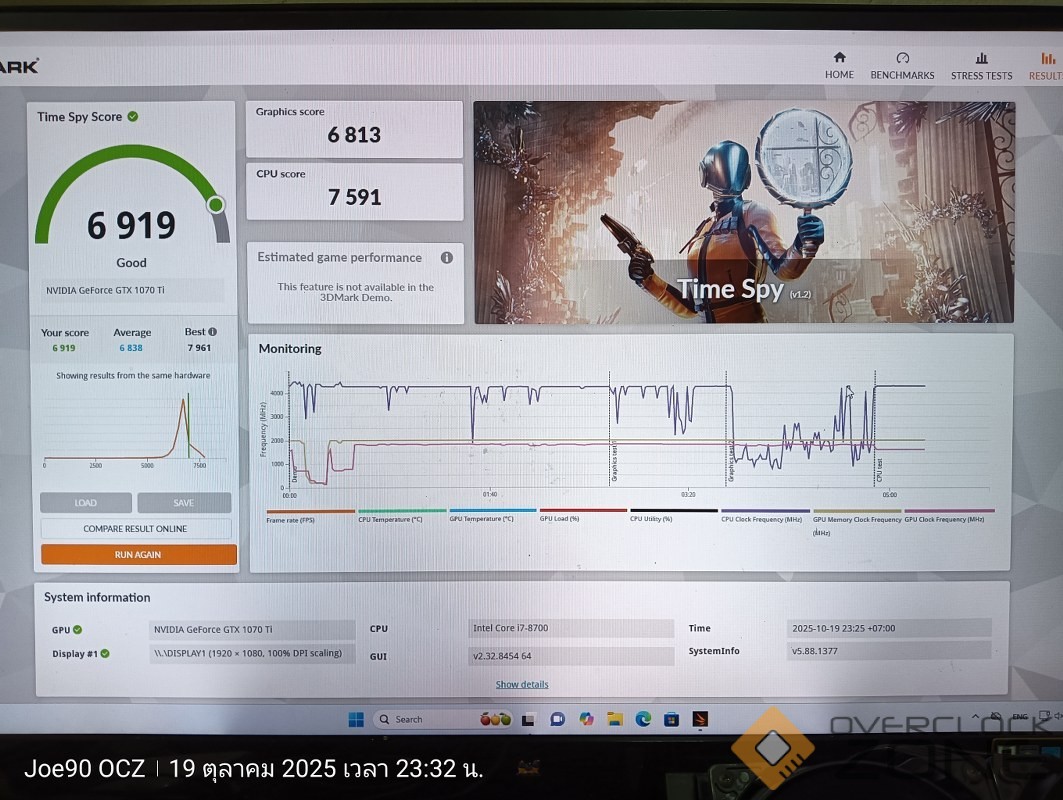Open Microsoft Store from the taskbar
The image size is (1063, 800).
pyautogui.click(x=671, y=719)
